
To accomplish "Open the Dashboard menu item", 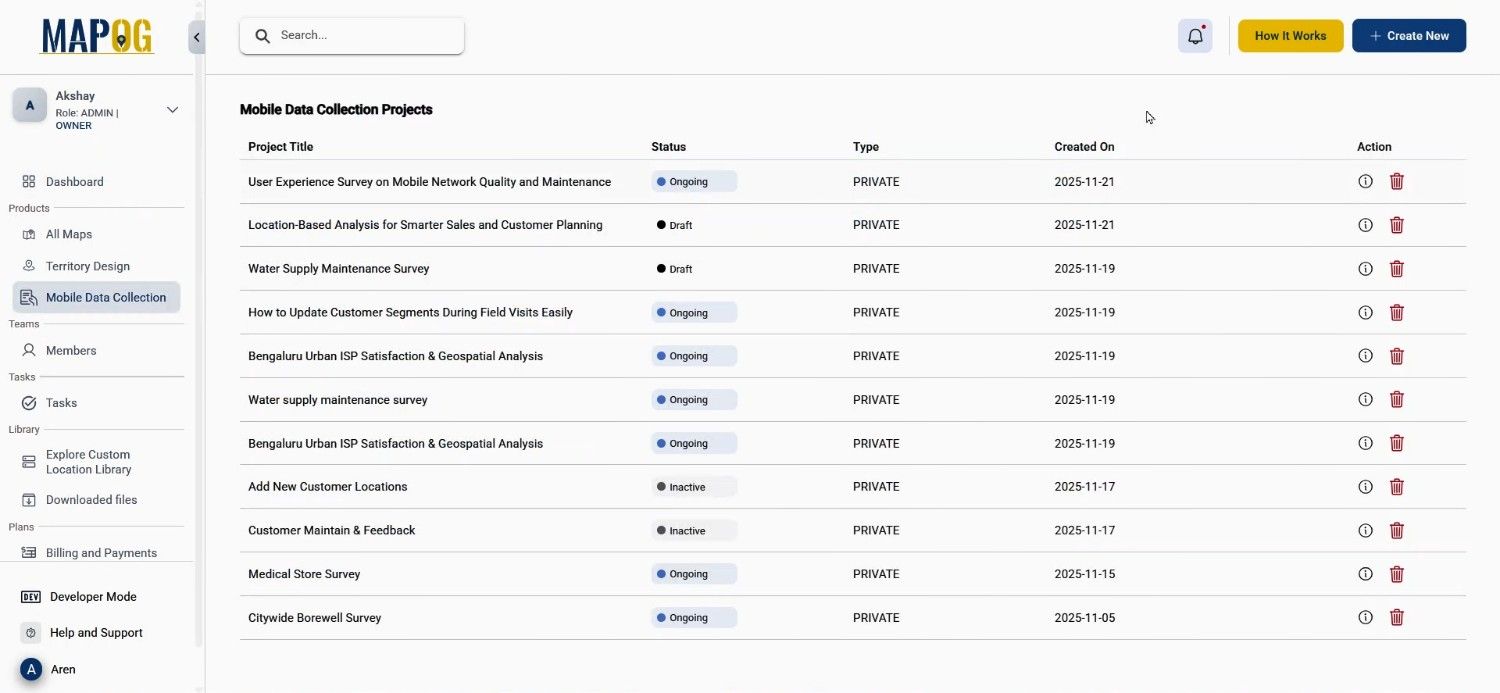I will pos(74,182).
